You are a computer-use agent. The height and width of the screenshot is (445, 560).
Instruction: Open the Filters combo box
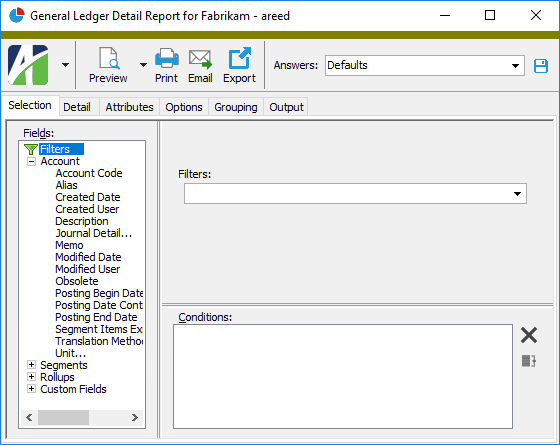pyautogui.click(x=355, y=194)
